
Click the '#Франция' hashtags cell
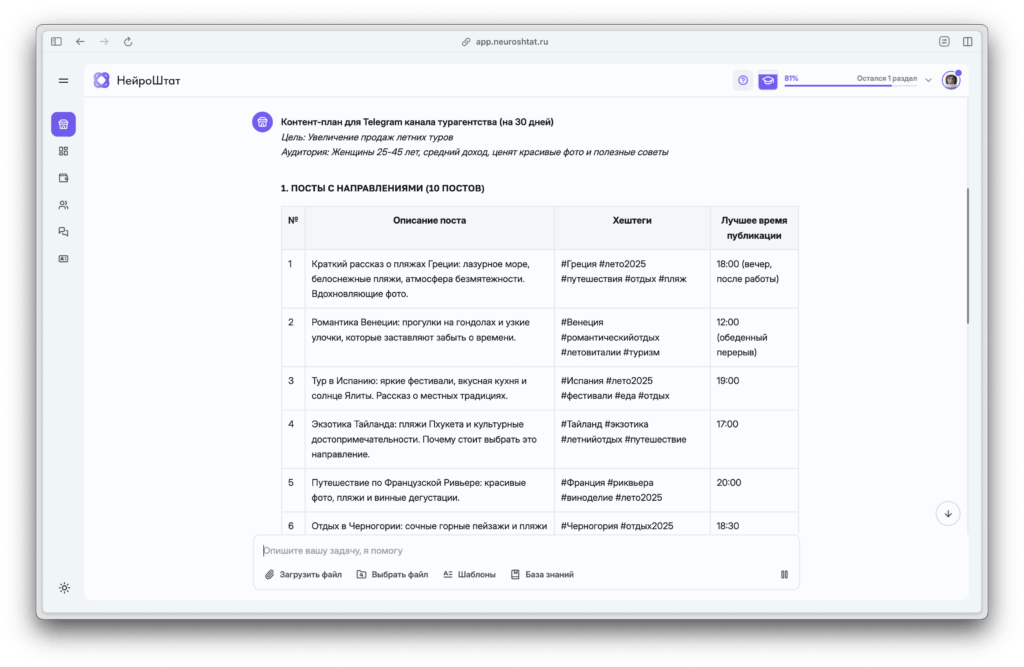coord(632,490)
